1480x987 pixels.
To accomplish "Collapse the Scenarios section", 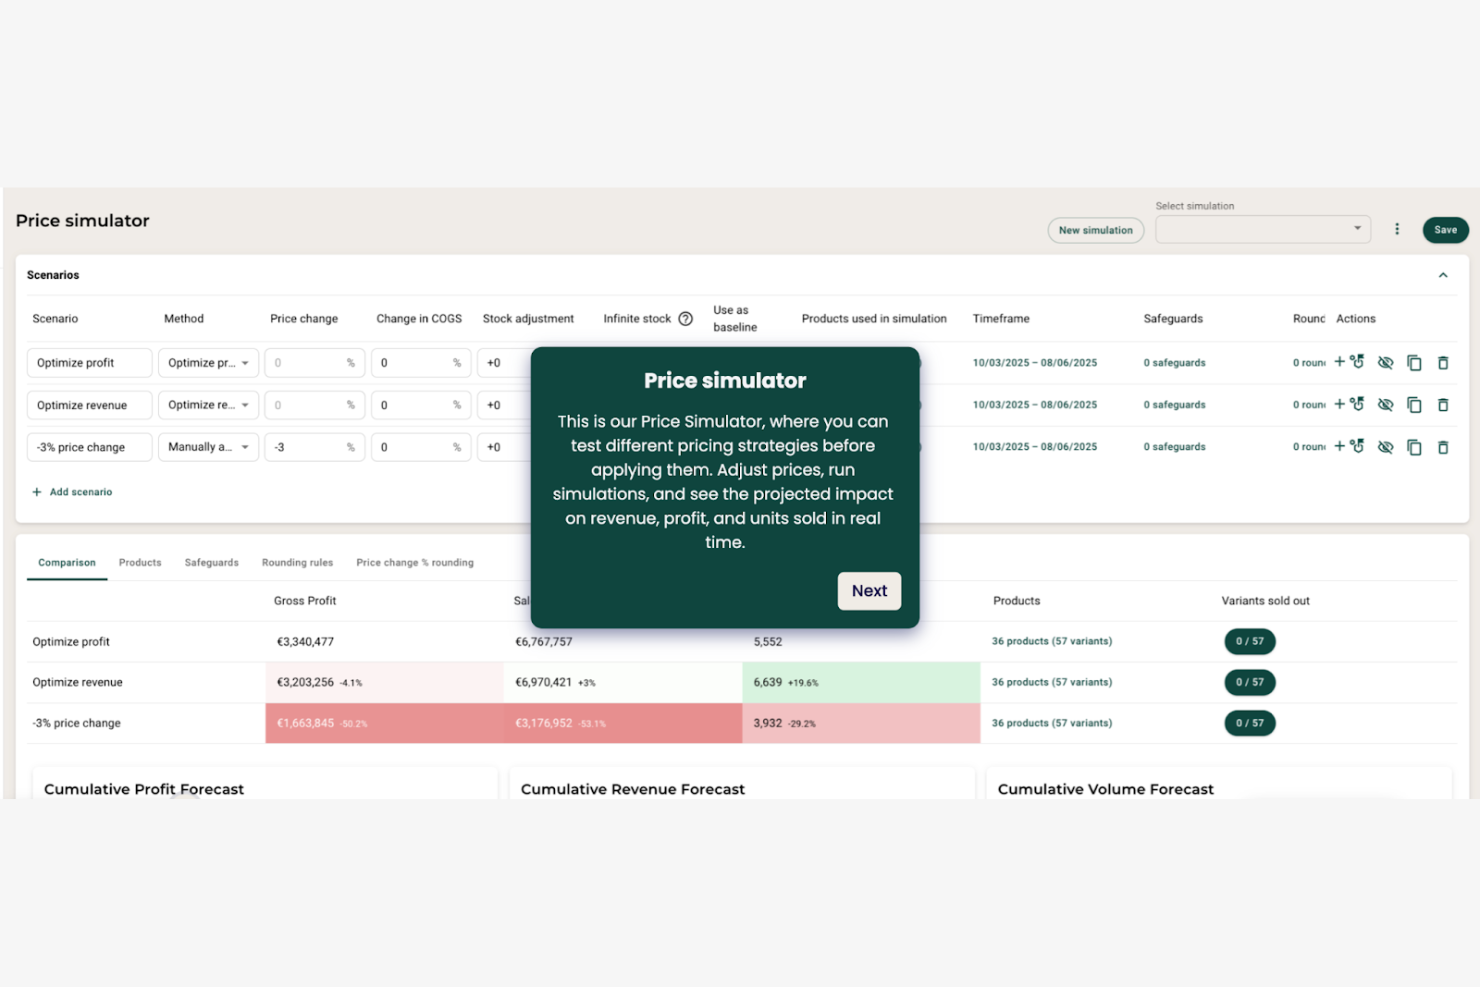I will coord(1443,274).
